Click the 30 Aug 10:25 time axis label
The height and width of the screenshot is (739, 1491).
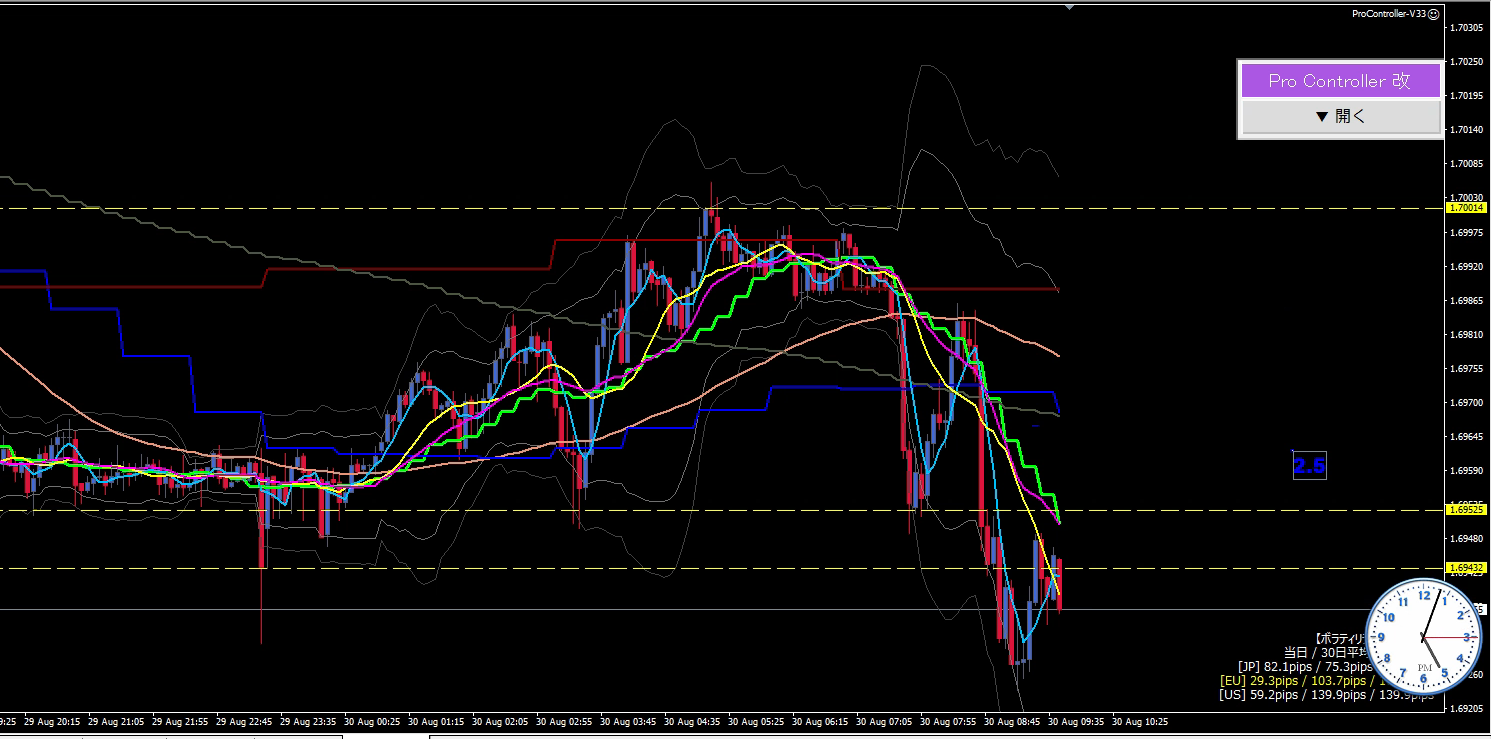pos(1140,721)
